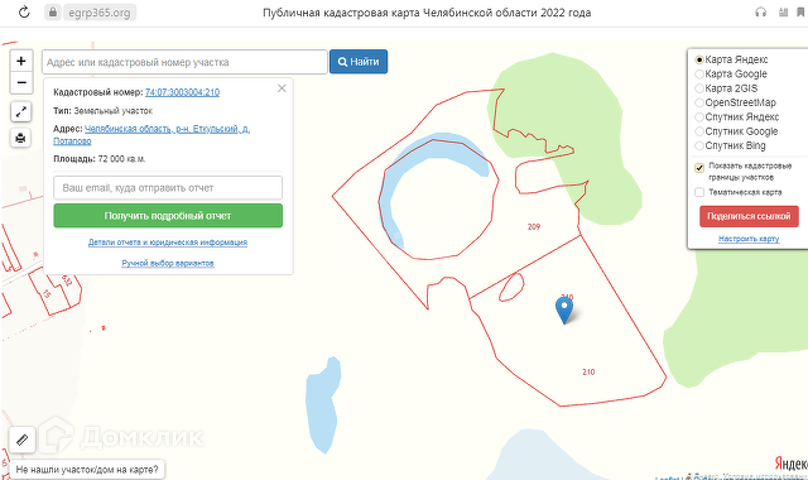Select Спутник Bing satellite layer

coord(699,146)
